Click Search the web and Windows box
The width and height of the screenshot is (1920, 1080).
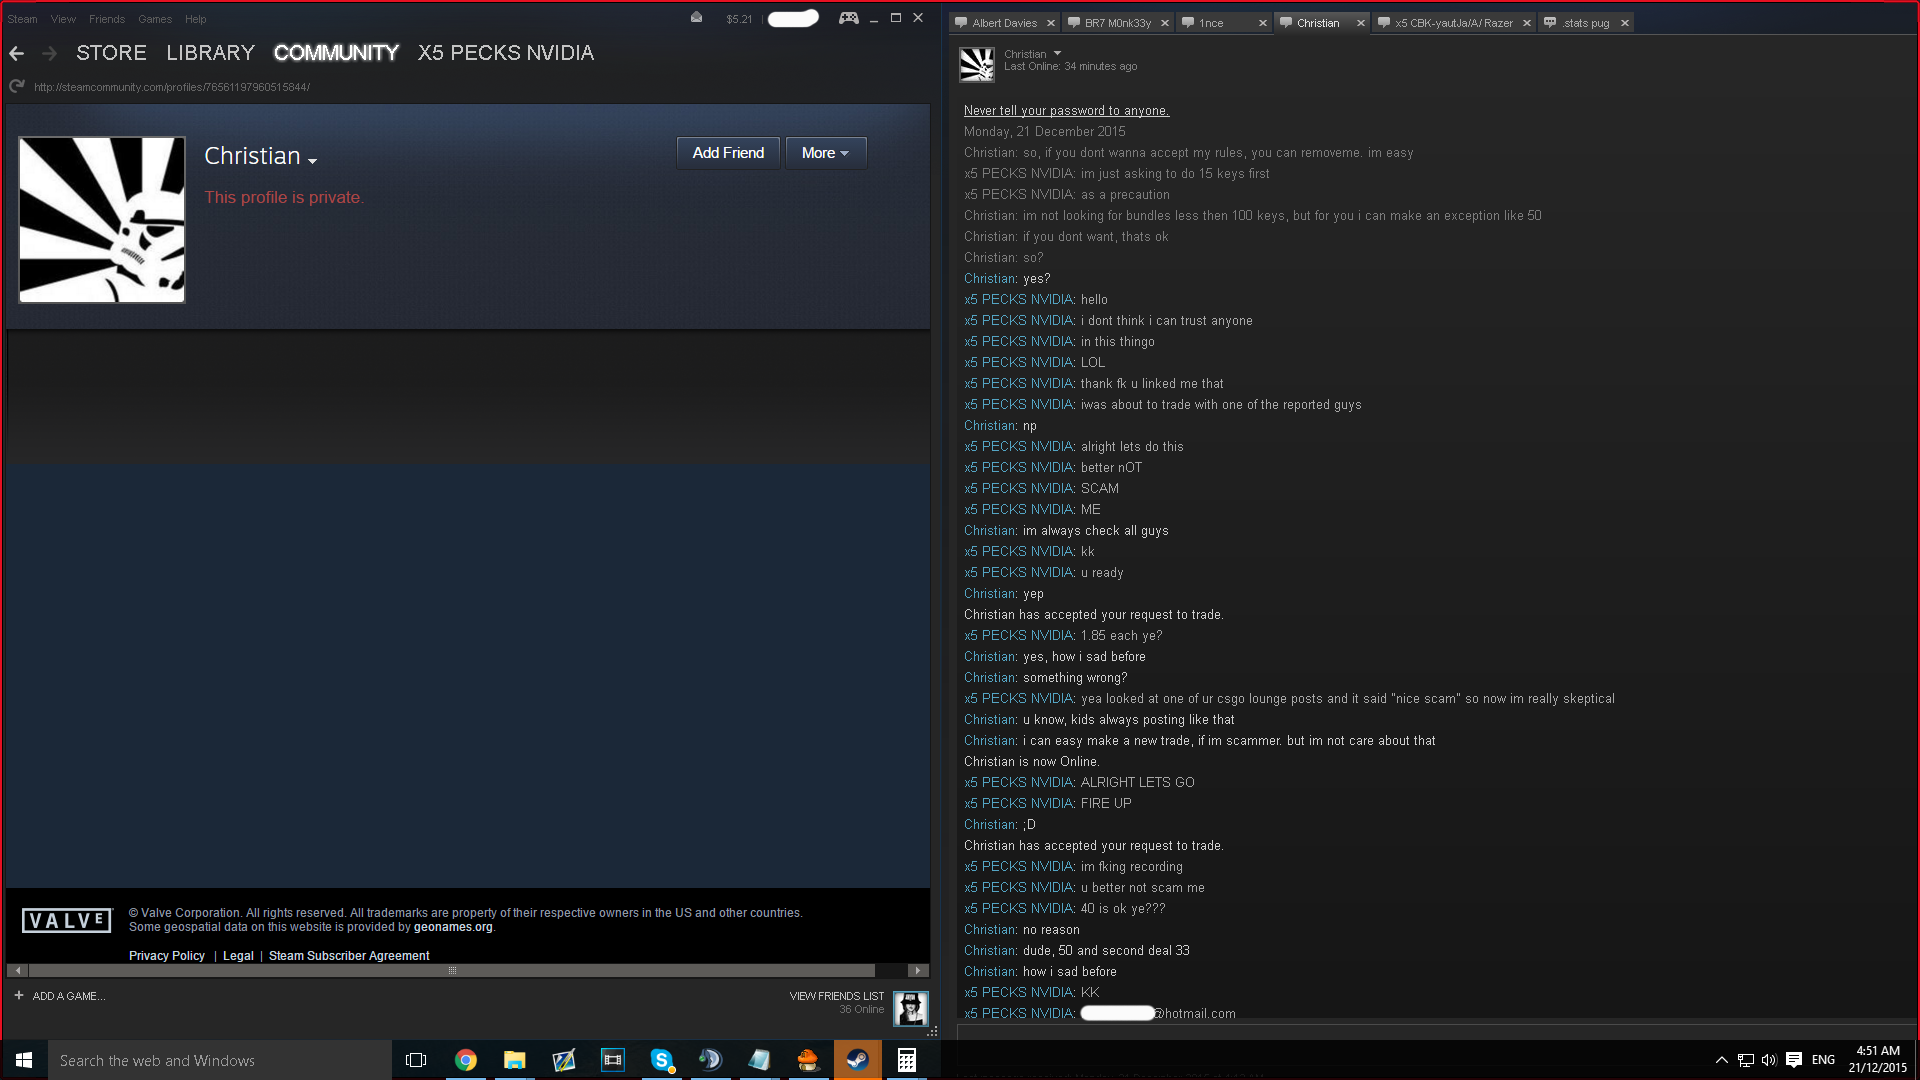pos(220,1060)
